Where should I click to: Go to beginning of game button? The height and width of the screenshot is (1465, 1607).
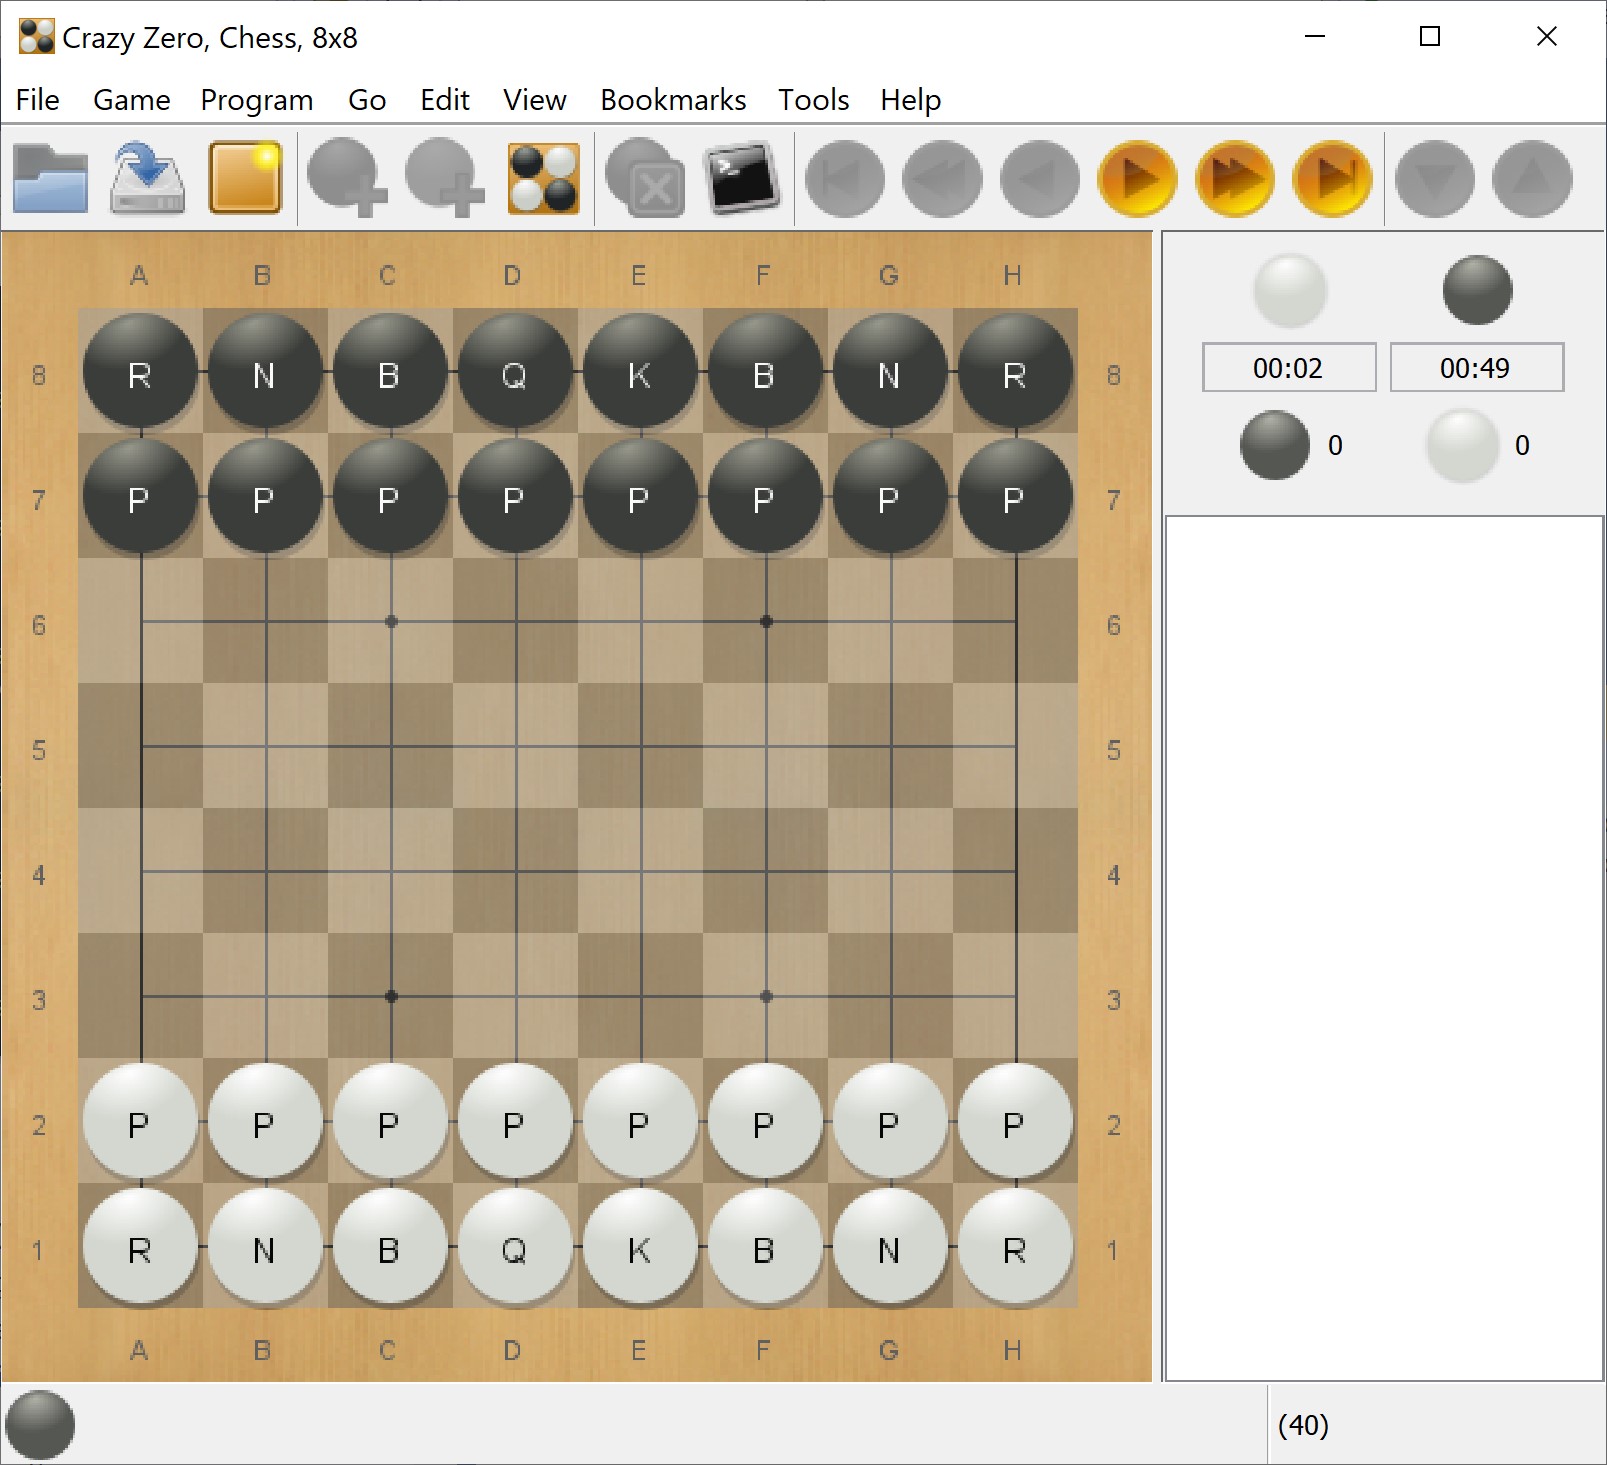tap(845, 179)
